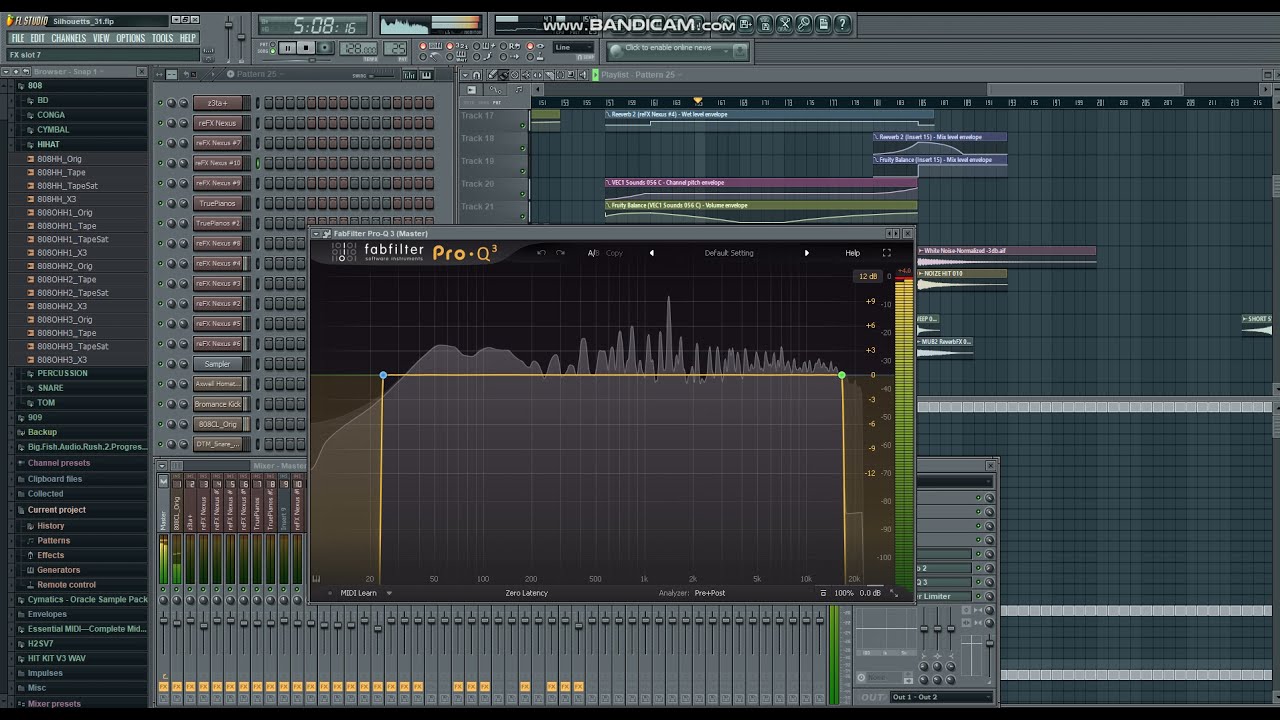Open the project info page icon in toolbar
This screenshot has height=720, width=1280.
coord(823,24)
